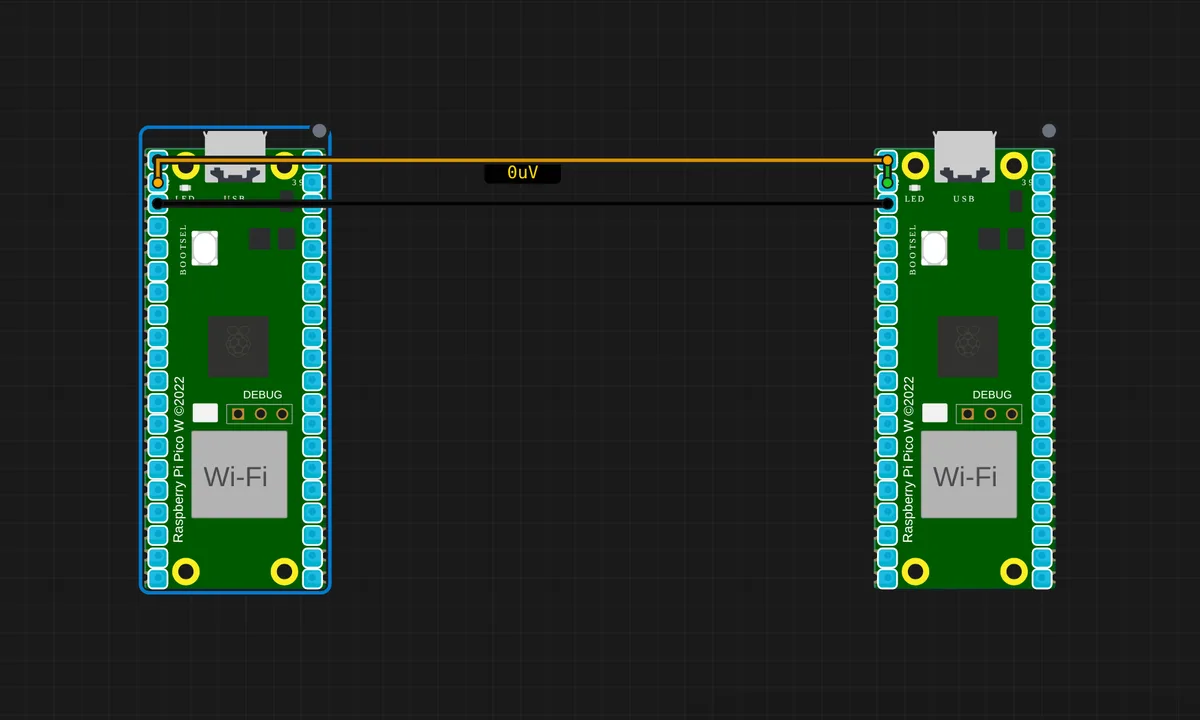Click the USB connector on the left Pico
The width and height of the screenshot is (1200, 720).
point(235,157)
